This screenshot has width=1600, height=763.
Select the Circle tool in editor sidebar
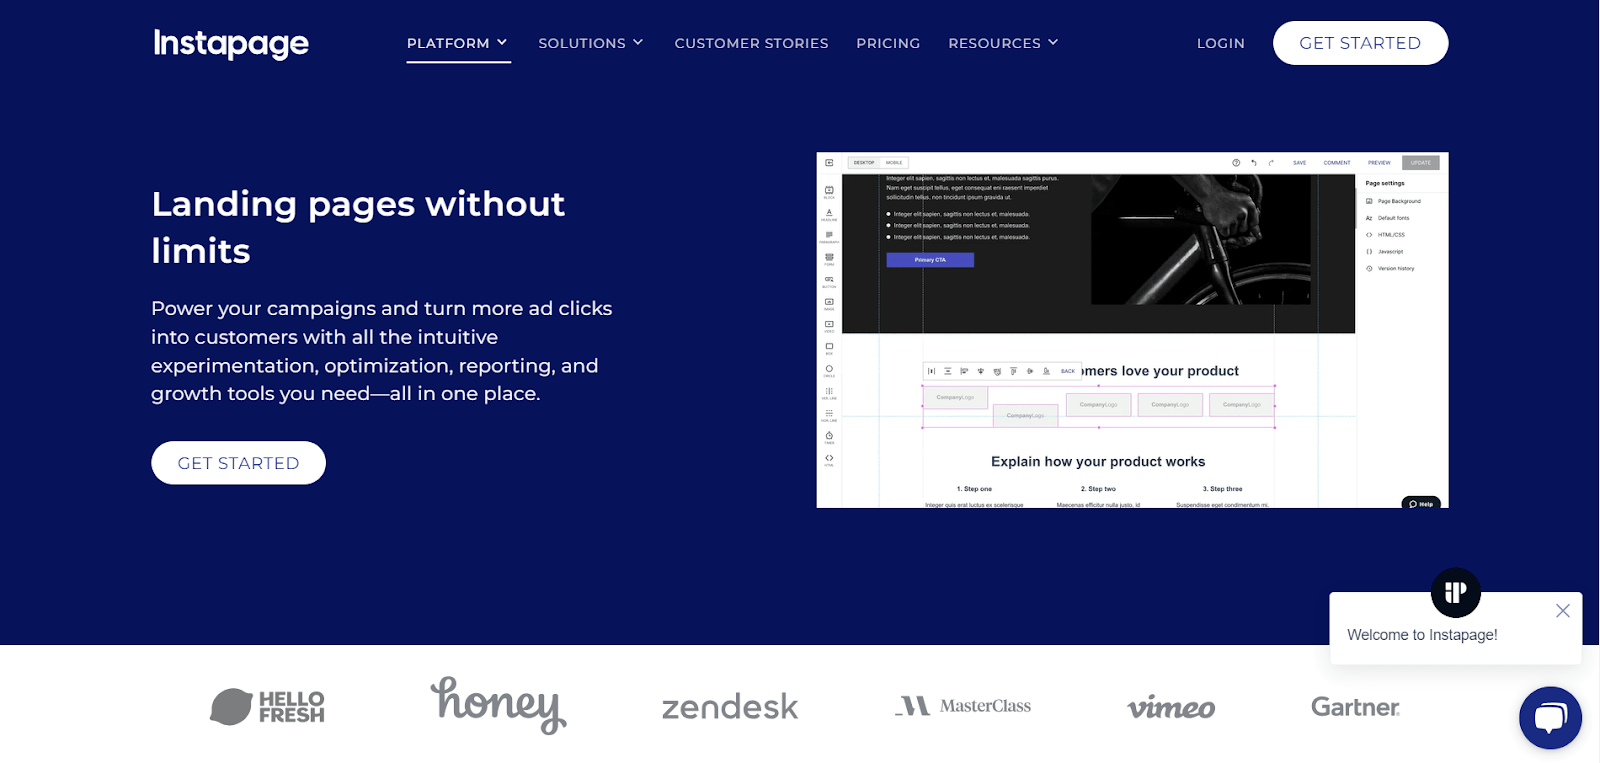pyautogui.click(x=829, y=371)
